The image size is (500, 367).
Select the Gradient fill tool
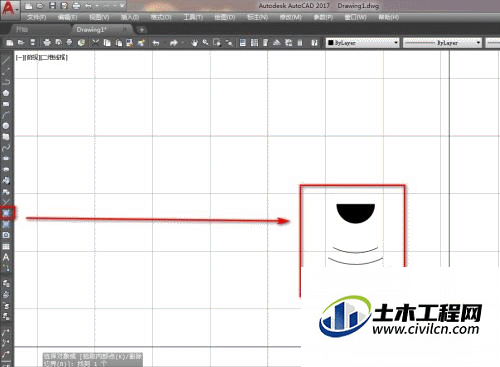coord(6,224)
